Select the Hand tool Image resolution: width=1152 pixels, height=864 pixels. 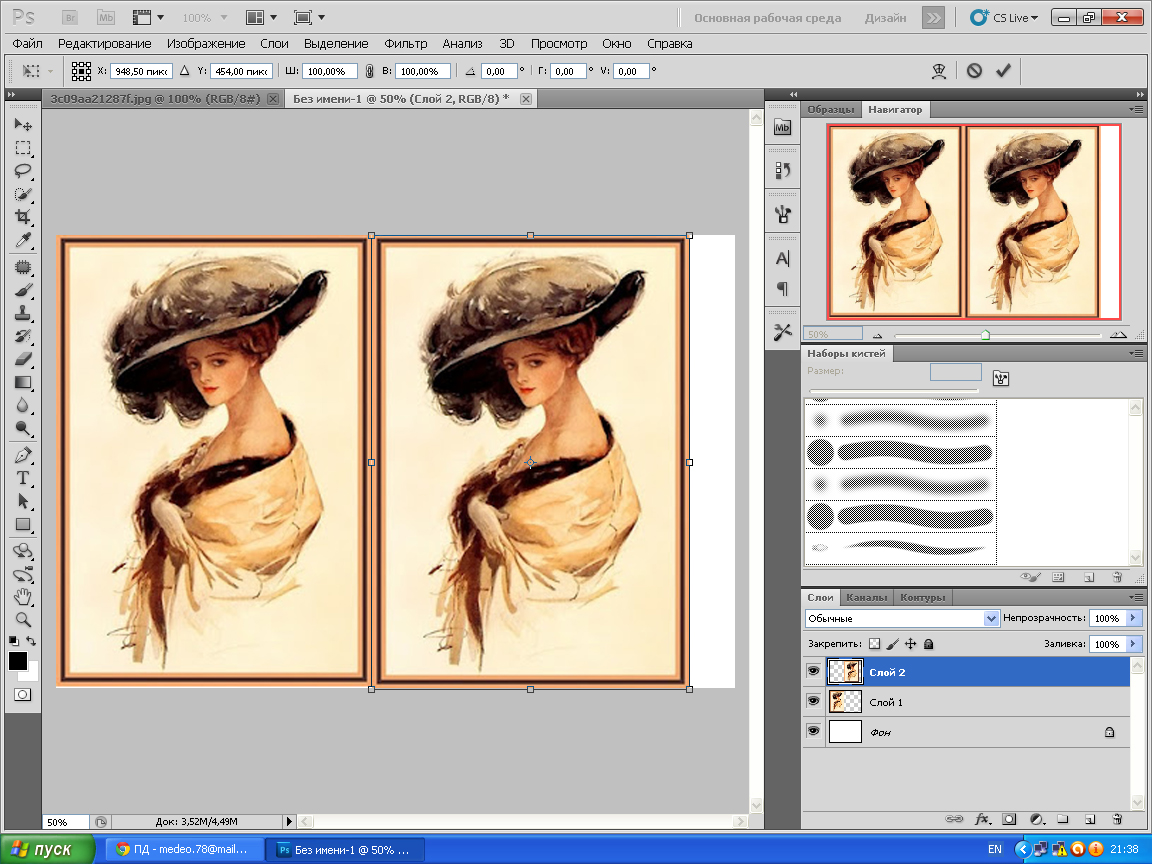tap(23, 596)
